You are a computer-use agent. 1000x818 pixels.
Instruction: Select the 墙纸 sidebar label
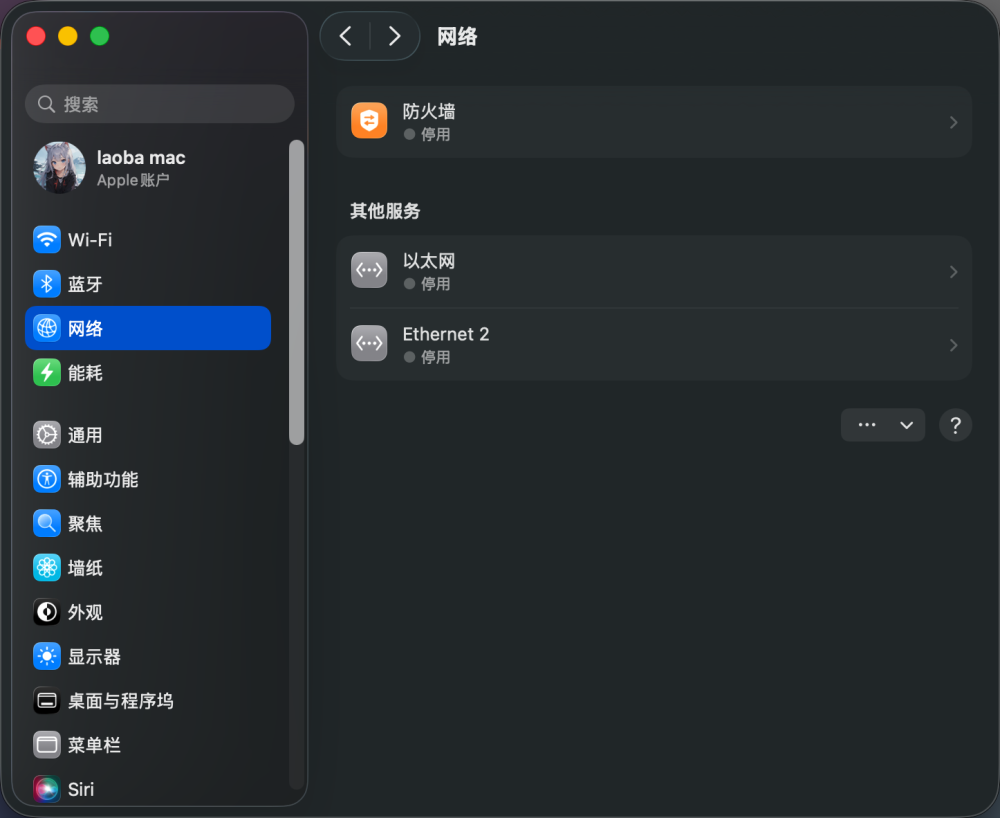pyautogui.click(x=85, y=568)
